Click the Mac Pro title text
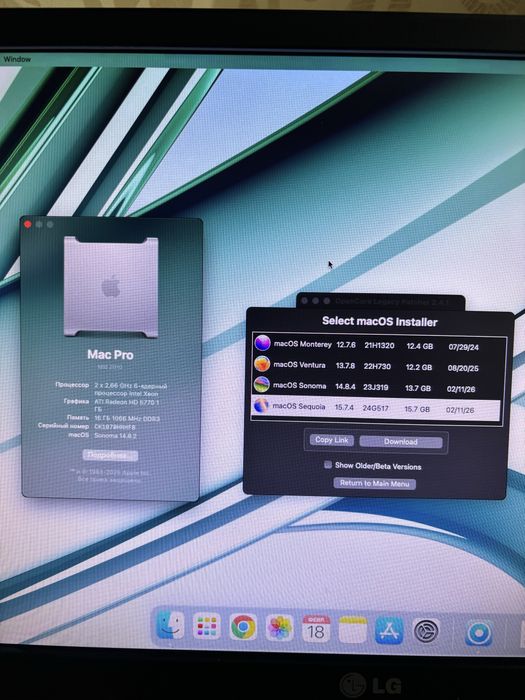 [110, 354]
